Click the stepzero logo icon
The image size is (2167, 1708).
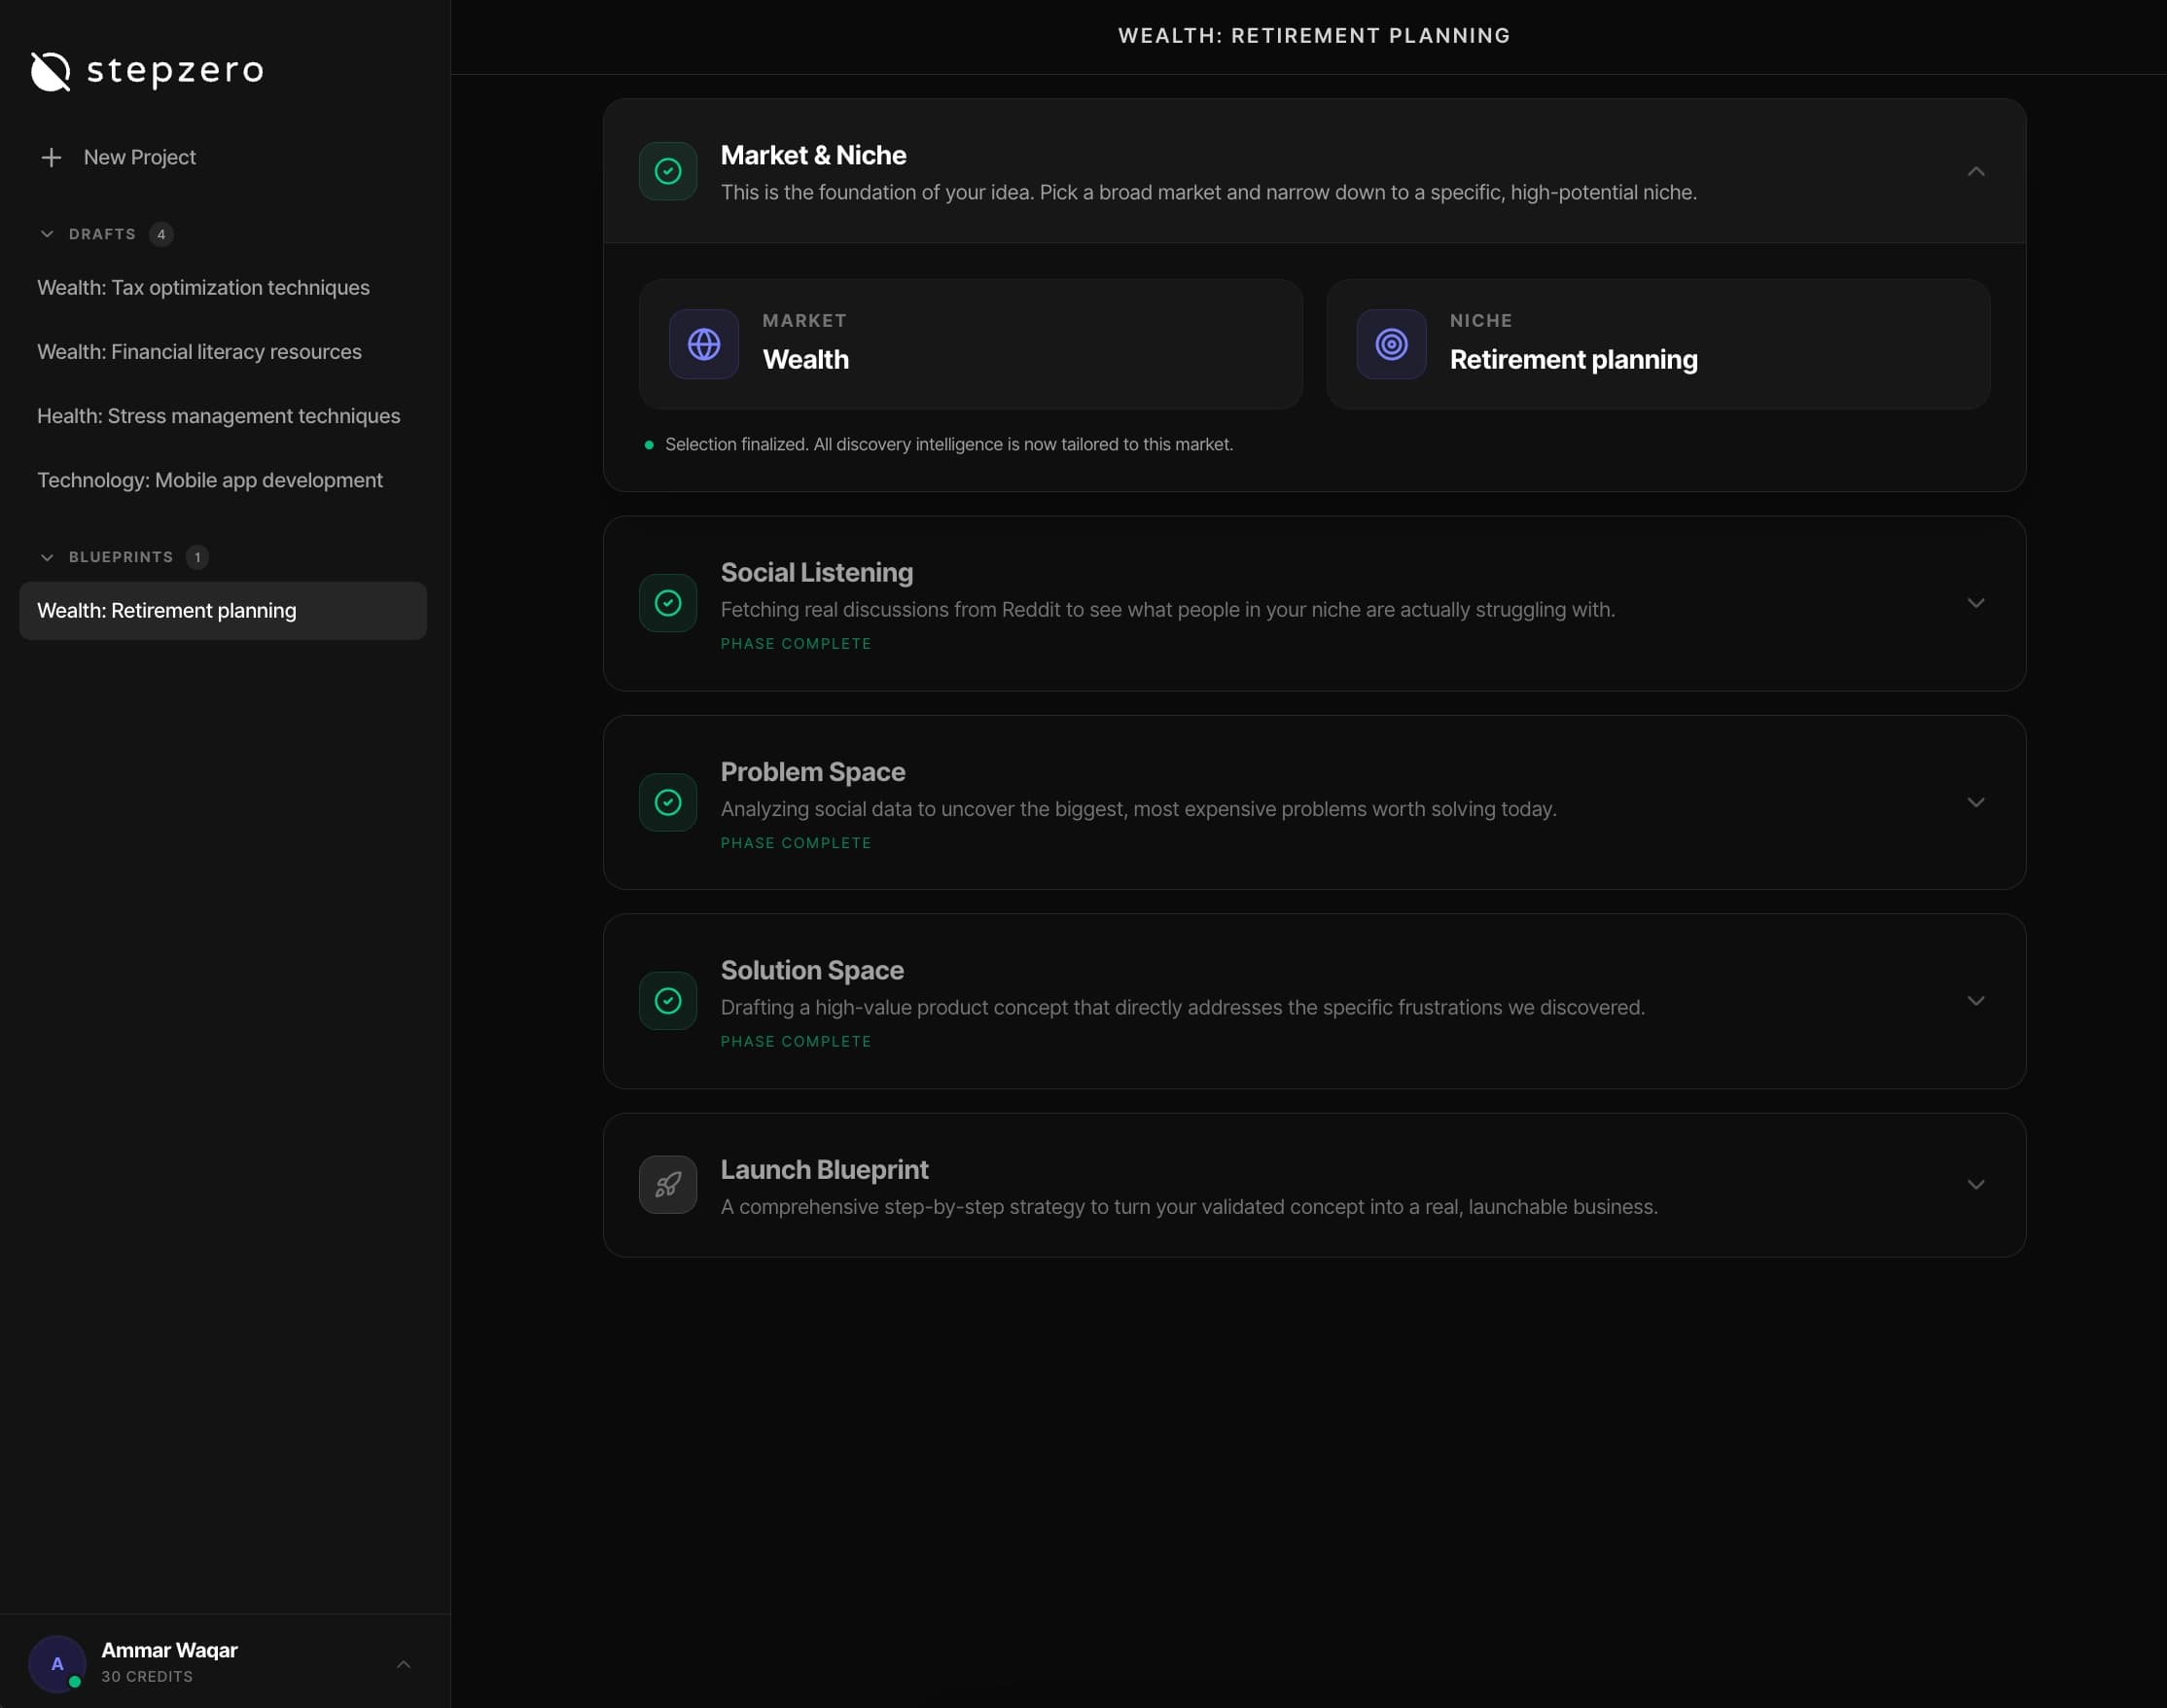pos(51,71)
